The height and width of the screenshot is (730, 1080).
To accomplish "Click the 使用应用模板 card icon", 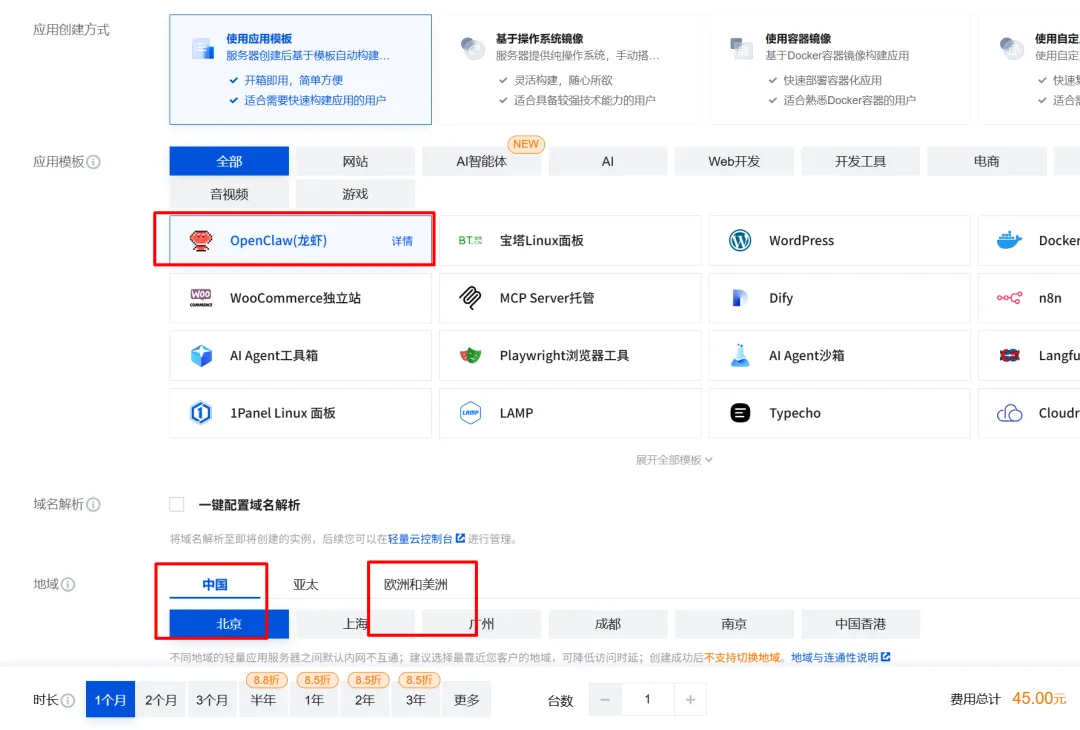I will pyautogui.click(x=202, y=48).
